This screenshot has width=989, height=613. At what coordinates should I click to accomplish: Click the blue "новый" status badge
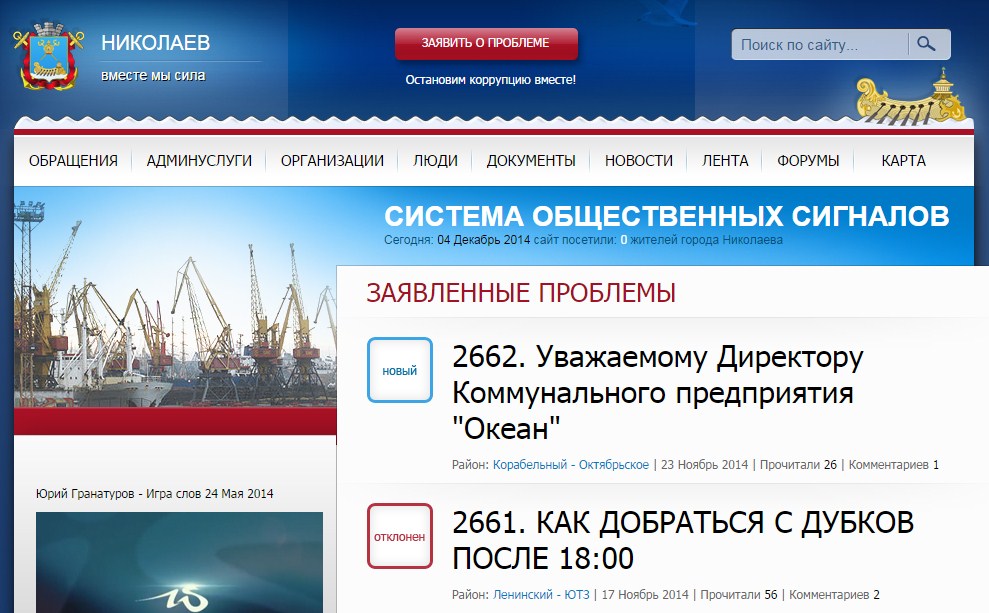(400, 370)
